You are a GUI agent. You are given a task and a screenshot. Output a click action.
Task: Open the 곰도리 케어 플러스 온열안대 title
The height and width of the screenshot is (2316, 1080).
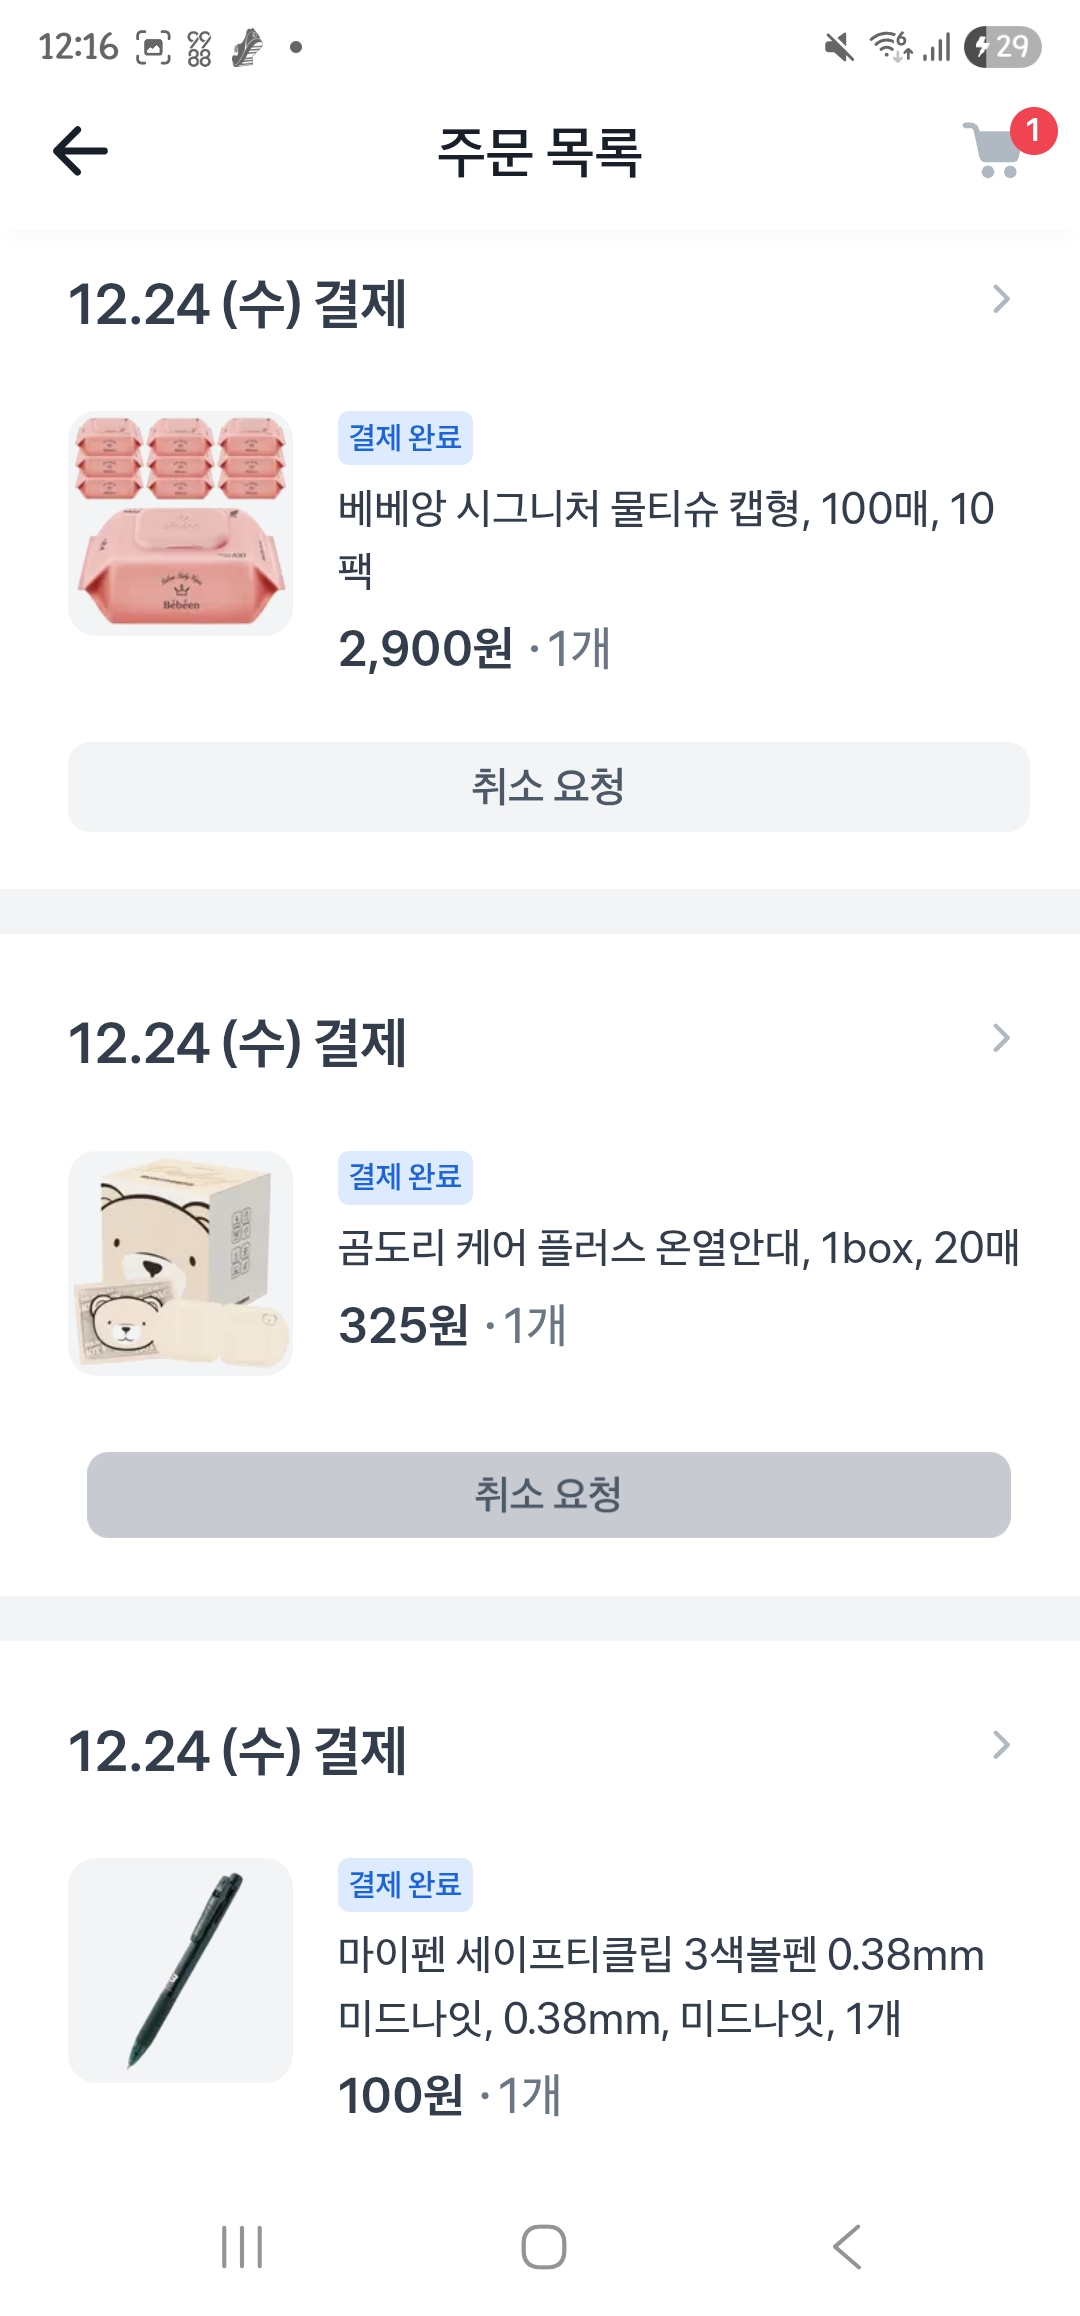[678, 1248]
